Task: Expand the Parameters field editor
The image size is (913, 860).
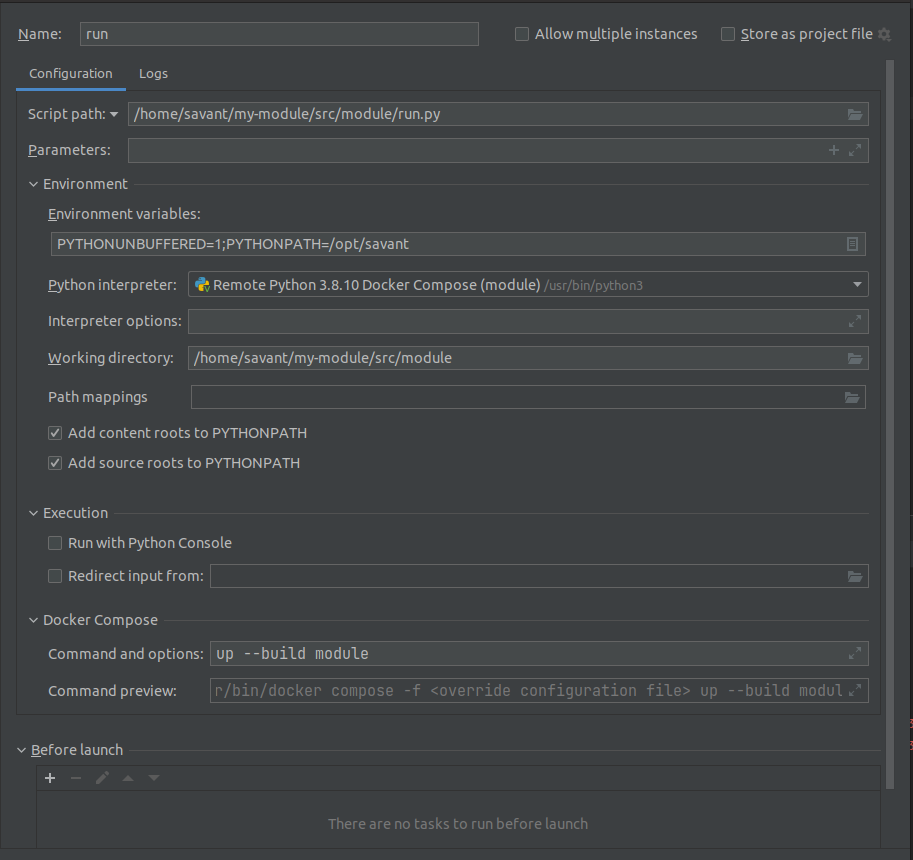Action: coord(855,150)
